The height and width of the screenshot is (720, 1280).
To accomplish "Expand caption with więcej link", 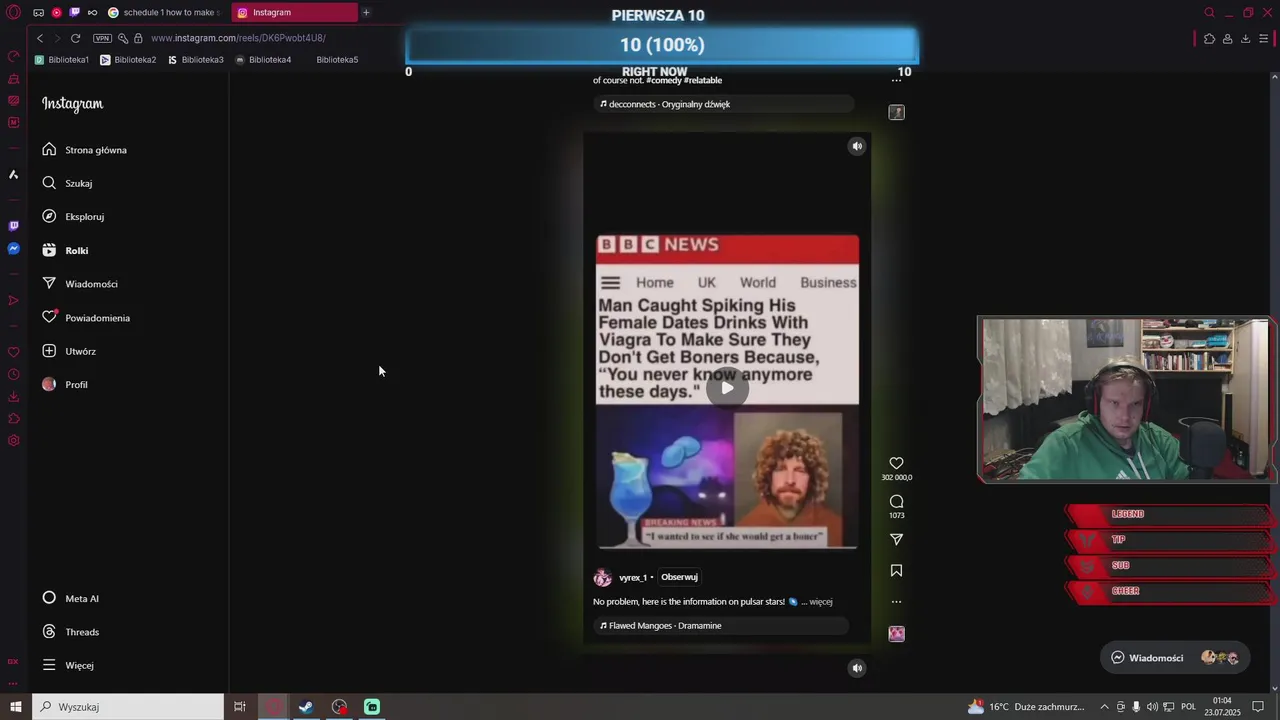I will point(820,602).
